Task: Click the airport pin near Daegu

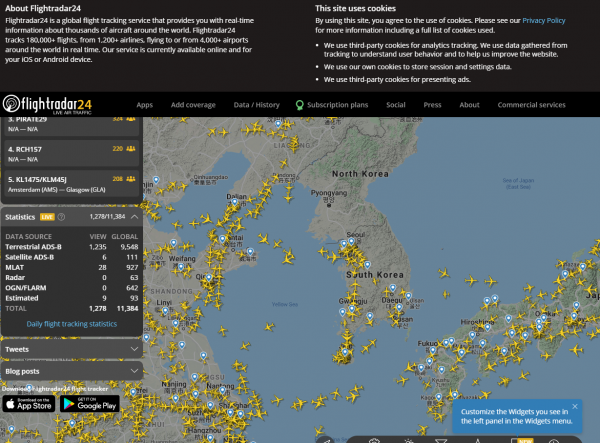Action: pos(393,288)
